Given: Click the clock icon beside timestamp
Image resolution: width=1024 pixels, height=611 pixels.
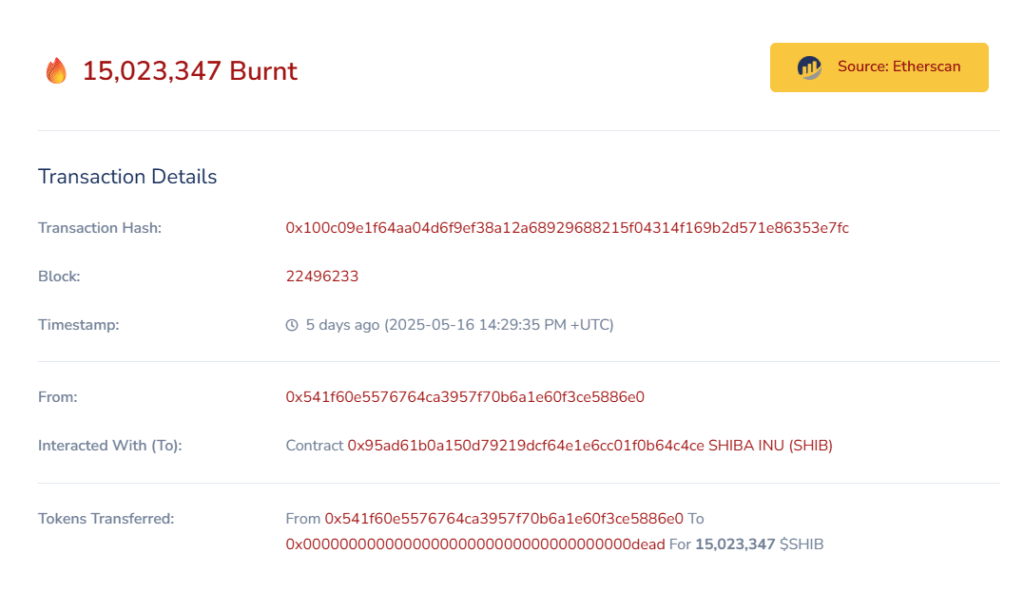Looking at the screenshot, I should (292, 325).
